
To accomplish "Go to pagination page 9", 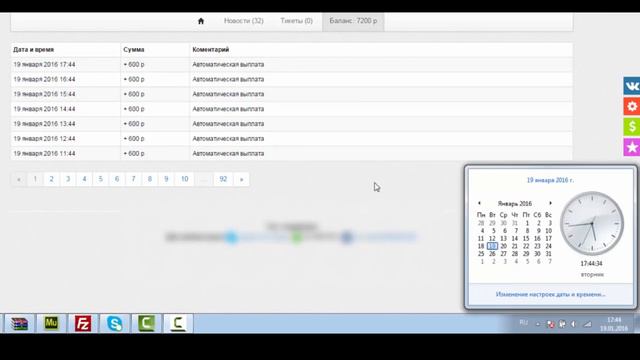I will (x=166, y=179).
